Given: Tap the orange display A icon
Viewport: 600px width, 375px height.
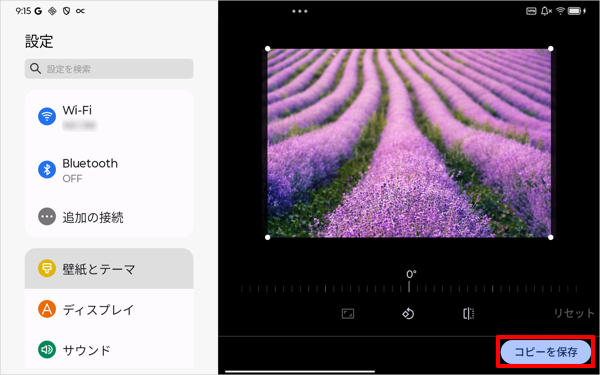Looking at the screenshot, I should click(x=47, y=309).
